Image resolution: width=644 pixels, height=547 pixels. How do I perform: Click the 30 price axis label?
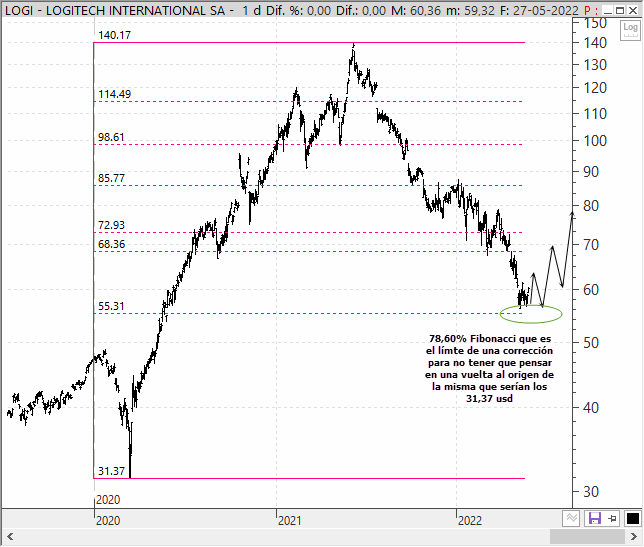pyautogui.click(x=591, y=492)
